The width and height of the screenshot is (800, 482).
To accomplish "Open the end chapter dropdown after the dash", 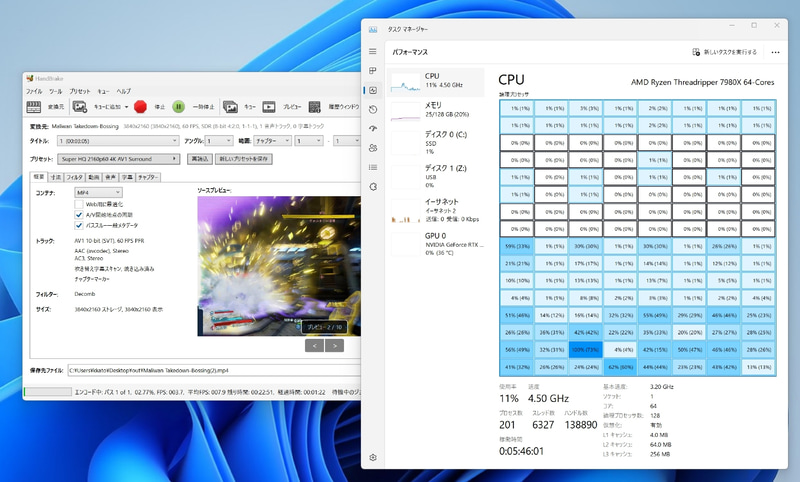I will (x=347, y=141).
